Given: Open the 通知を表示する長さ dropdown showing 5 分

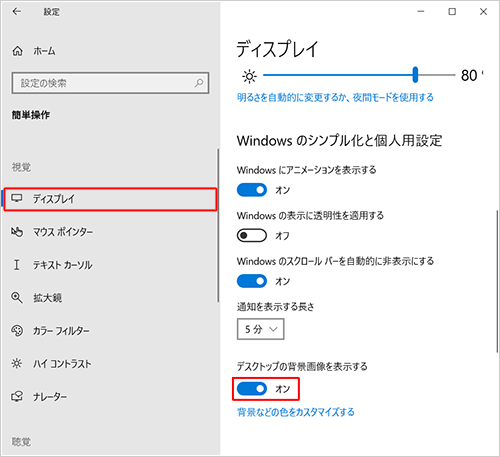Looking at the screenshot, I should pos(261,329).
